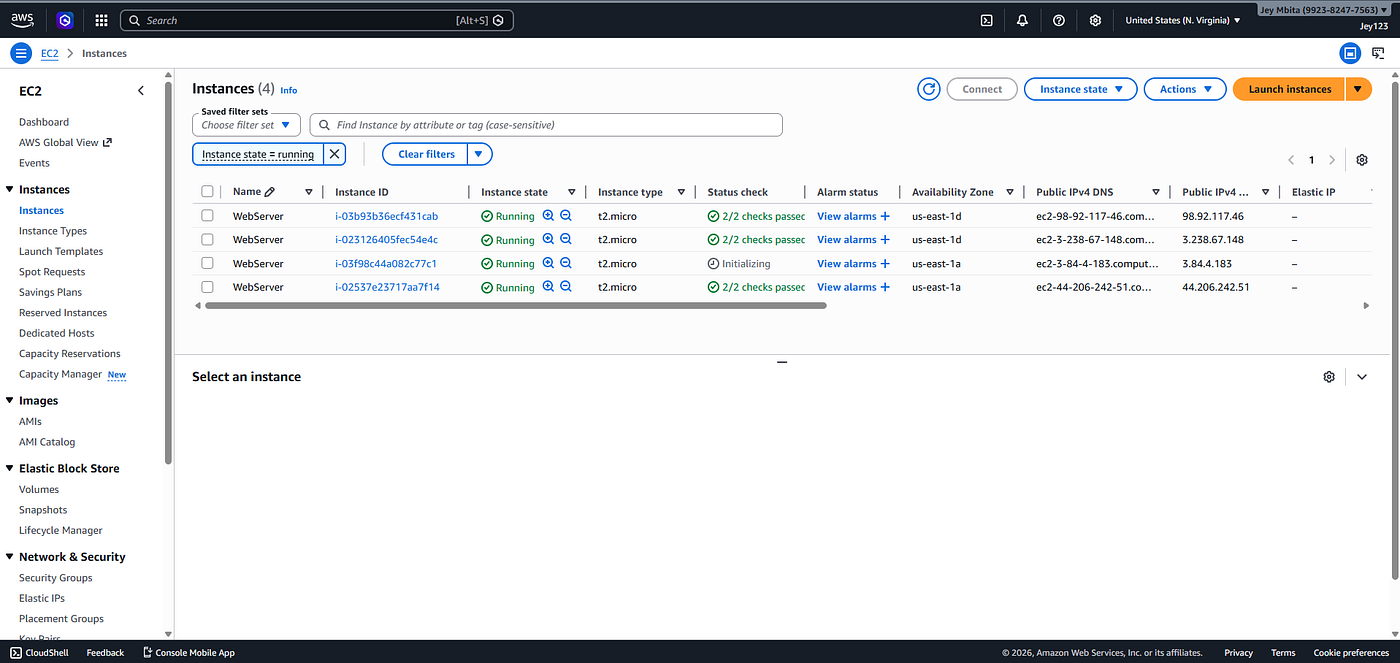Open the Clear filters dropdown arrow
This screenshot has height=663, width=1400.
480,154
